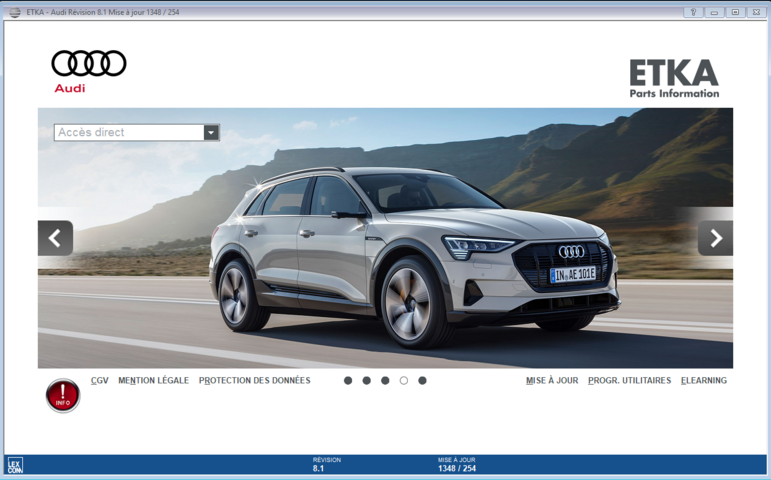Select the third carousel dot
Viewport: 771px width, 480px height.
pos(385,381)
